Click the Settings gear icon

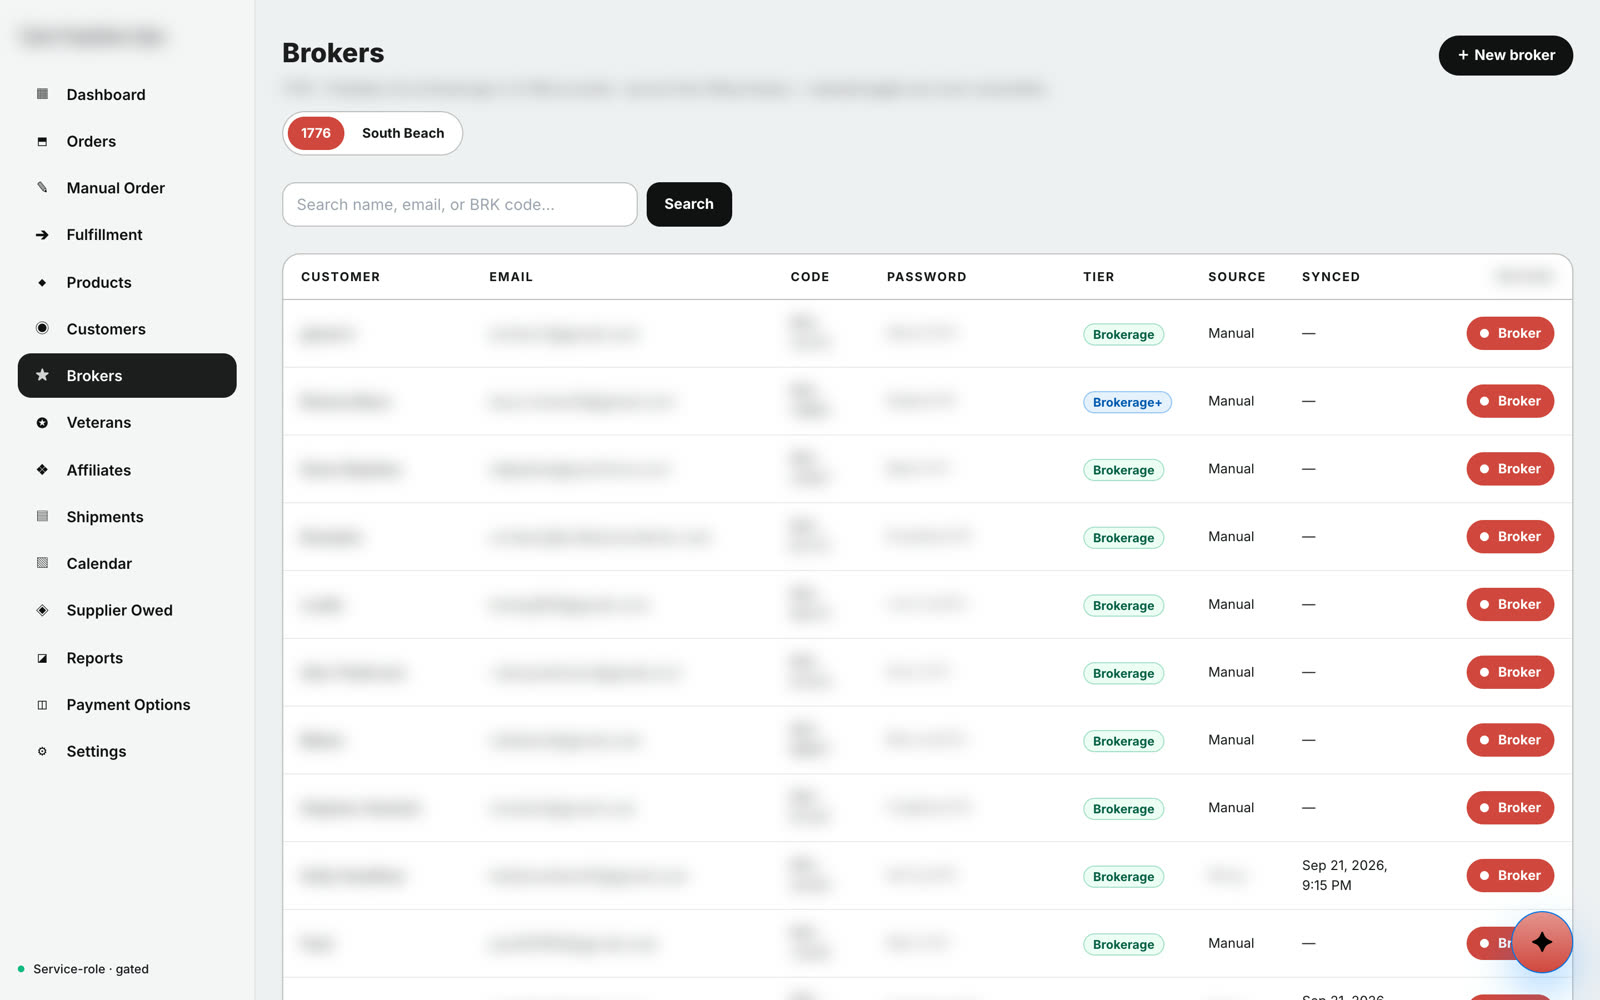(42, 751)
